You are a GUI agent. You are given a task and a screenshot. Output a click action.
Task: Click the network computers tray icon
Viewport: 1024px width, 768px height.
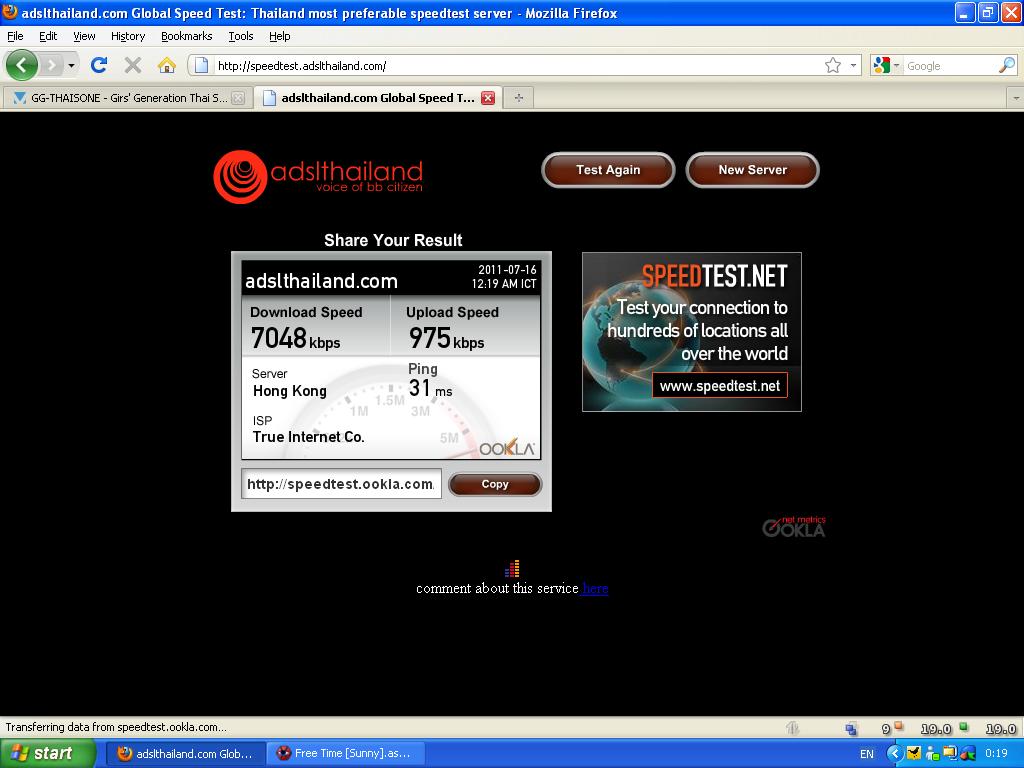950,753
